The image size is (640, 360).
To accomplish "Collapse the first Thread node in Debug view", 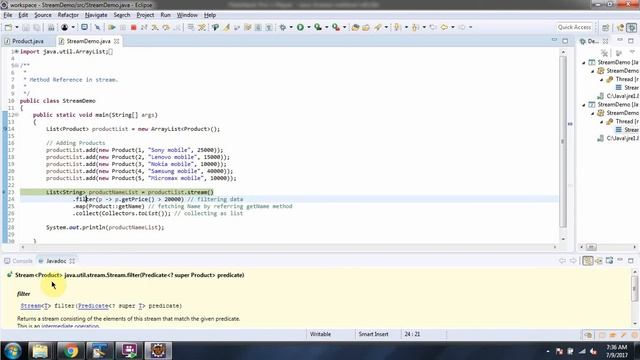I will (602, 80).
